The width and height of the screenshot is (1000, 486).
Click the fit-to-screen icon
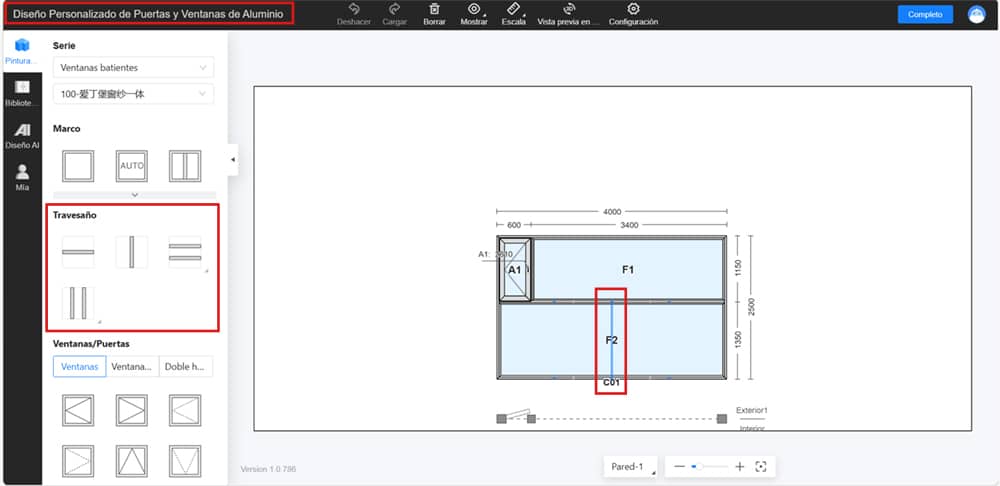760,467
